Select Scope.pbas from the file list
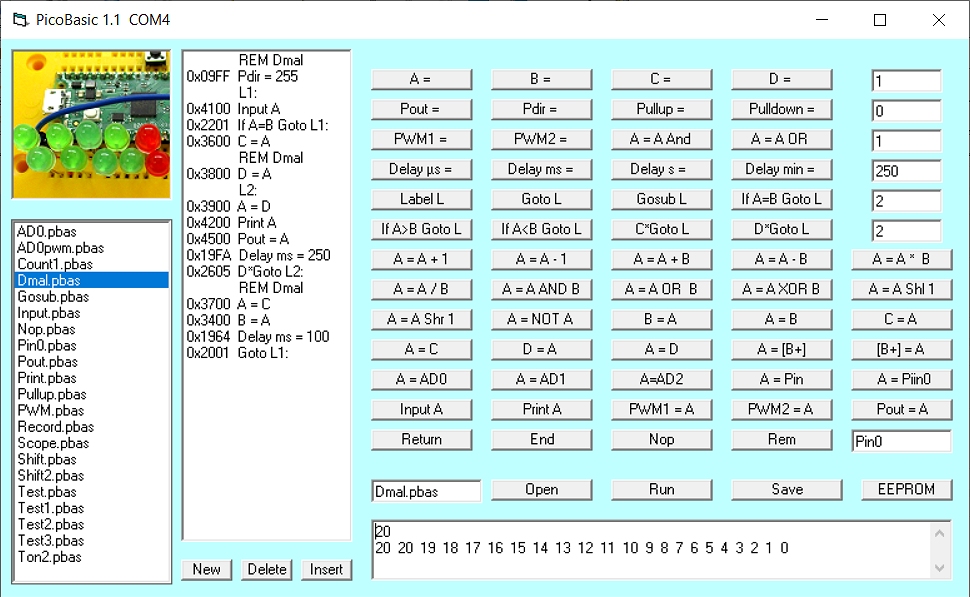970x597 pixels. pos(53,443)
